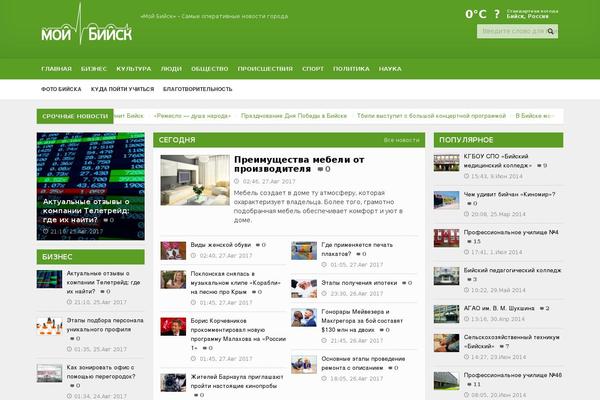The height and width of the screenshot is (400, 600).
Task: Open popular item Бийский педагогический колледж
Action: pyautogui.click(x=512, y=270)
